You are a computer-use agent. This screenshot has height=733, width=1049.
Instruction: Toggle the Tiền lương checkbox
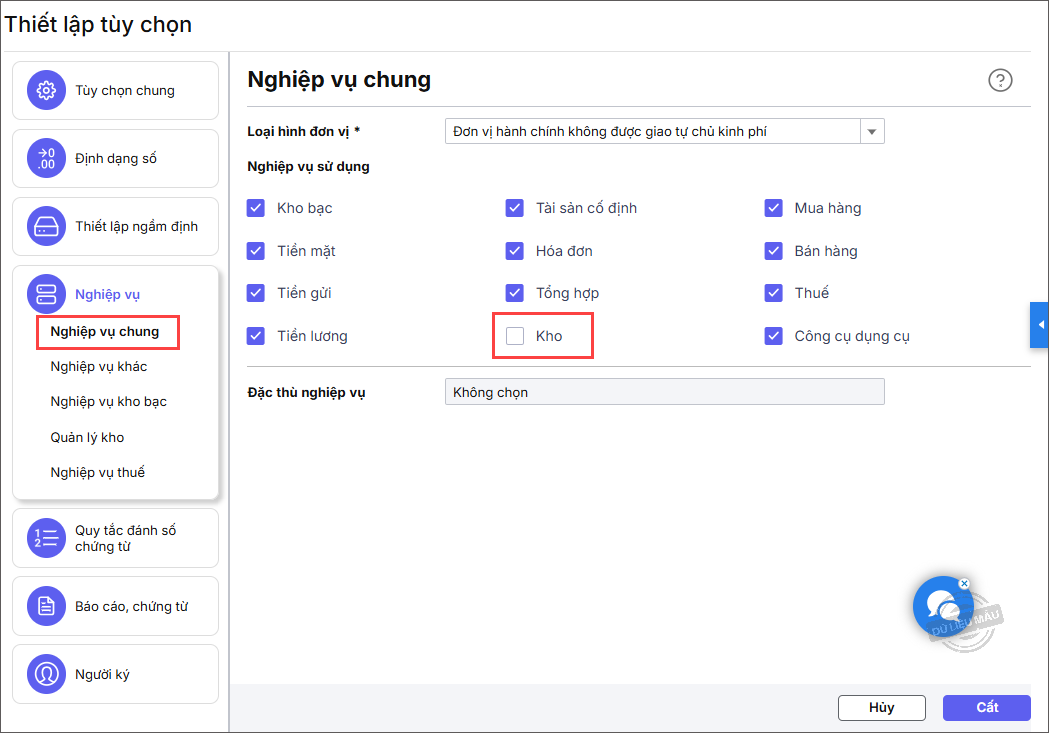tap(256, 336)
